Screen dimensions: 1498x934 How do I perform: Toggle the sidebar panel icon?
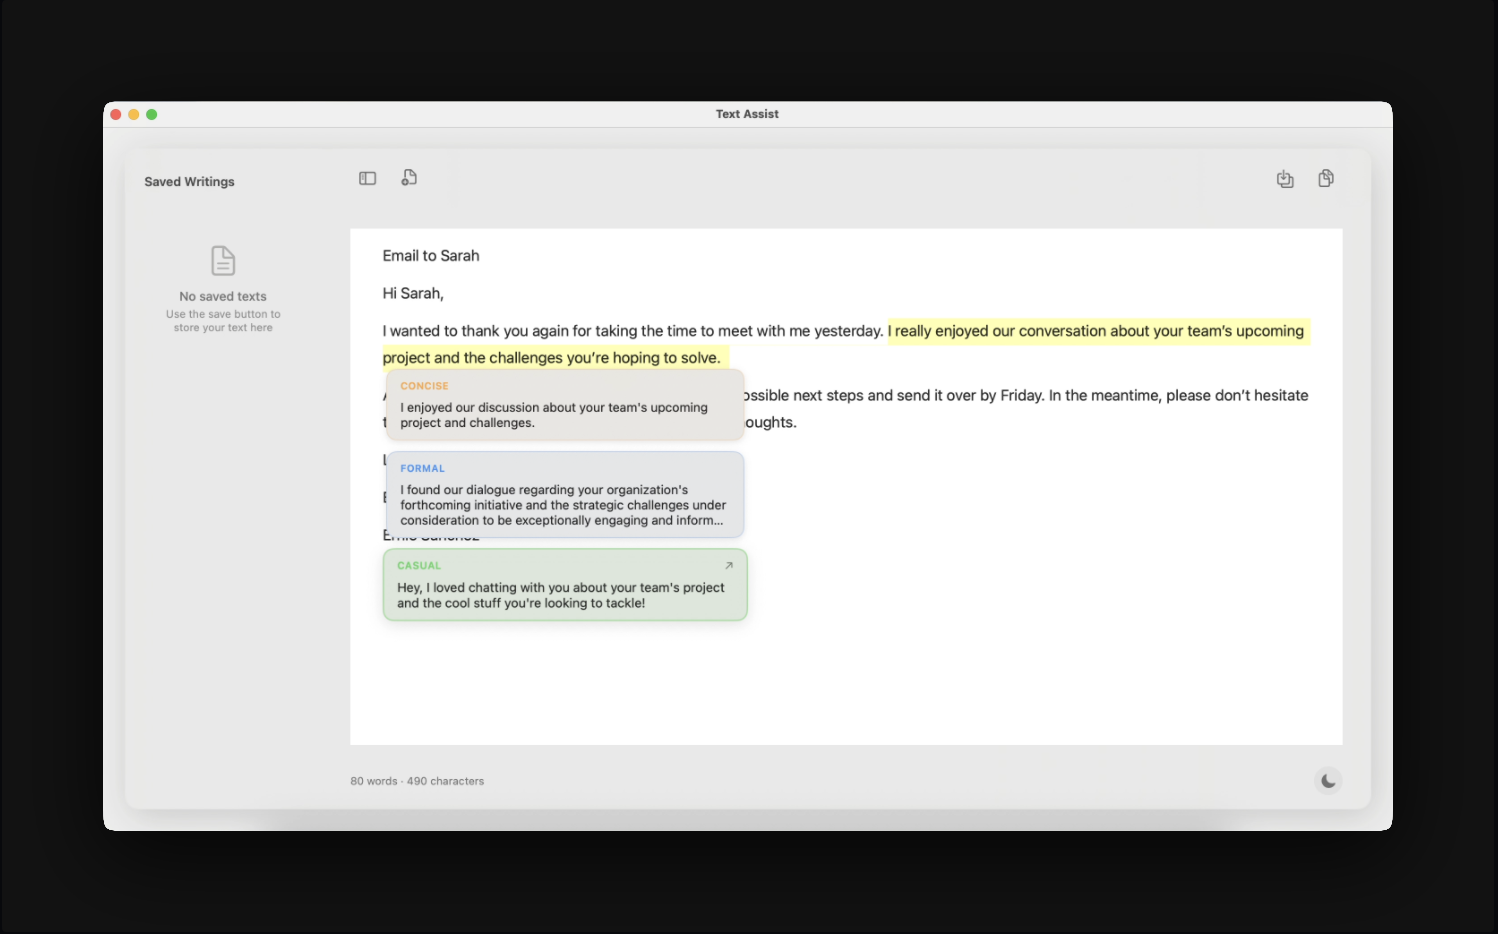(367, 178)
